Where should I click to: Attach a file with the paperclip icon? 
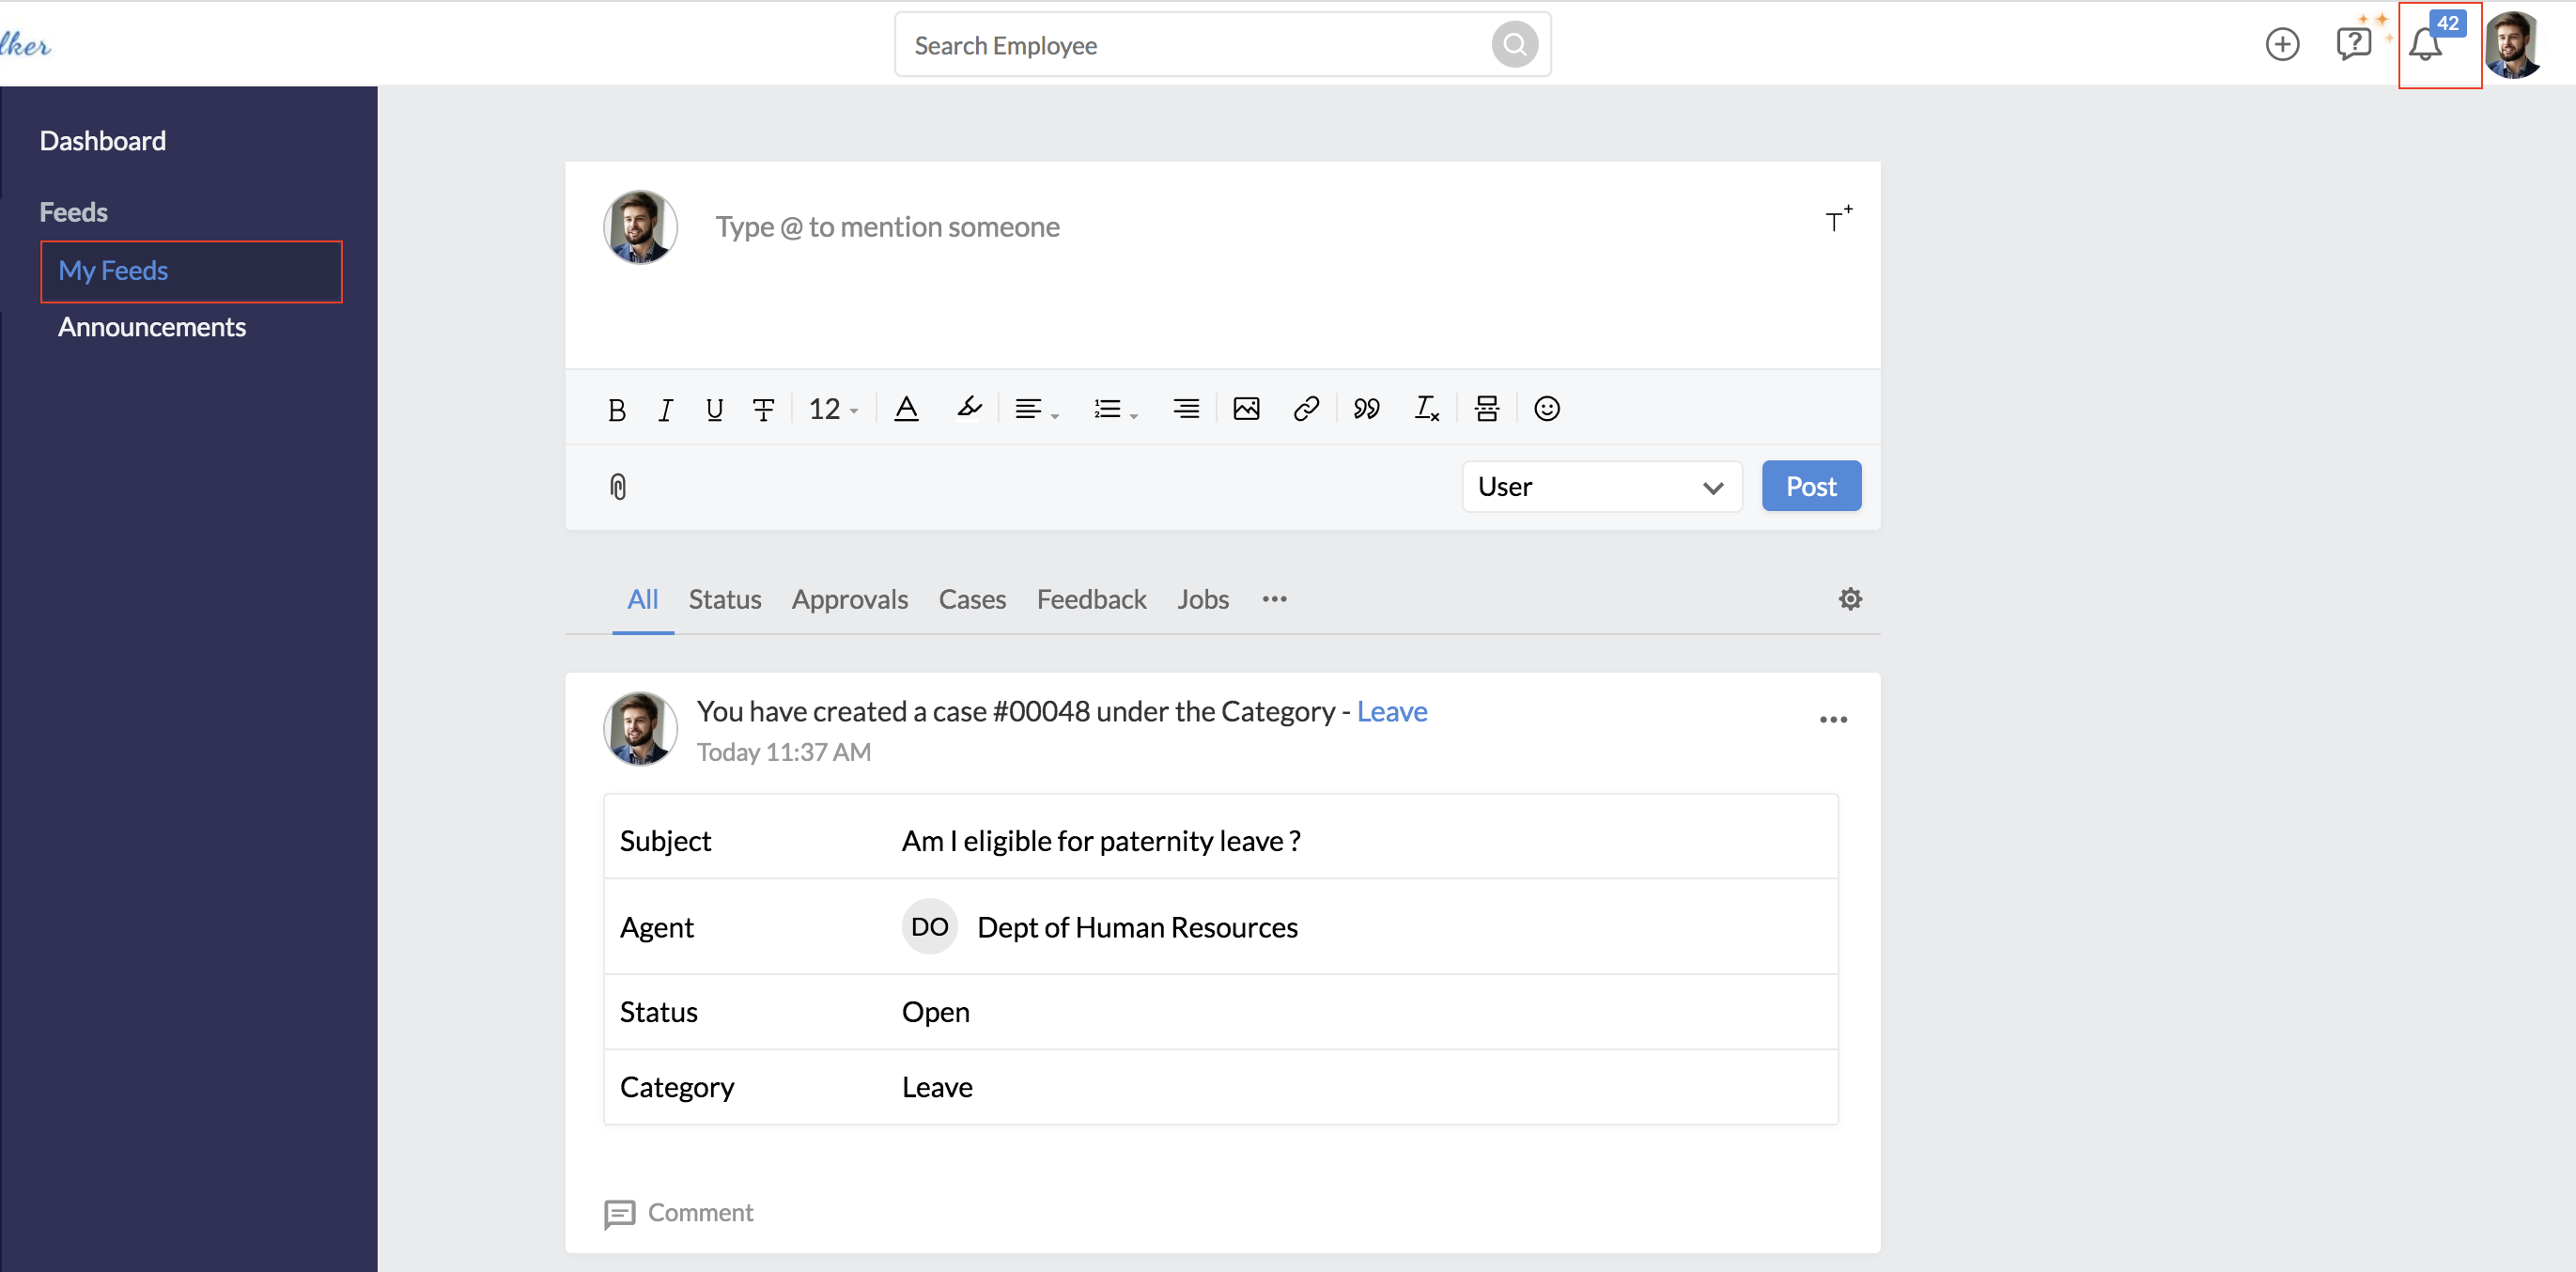(x=618, y=487)
